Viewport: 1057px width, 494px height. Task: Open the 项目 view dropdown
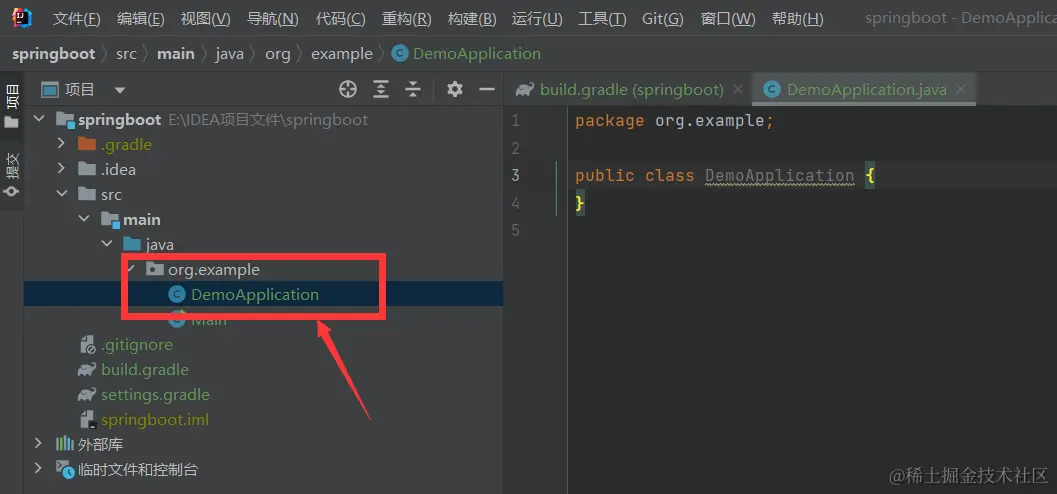(x=119, y=90)
